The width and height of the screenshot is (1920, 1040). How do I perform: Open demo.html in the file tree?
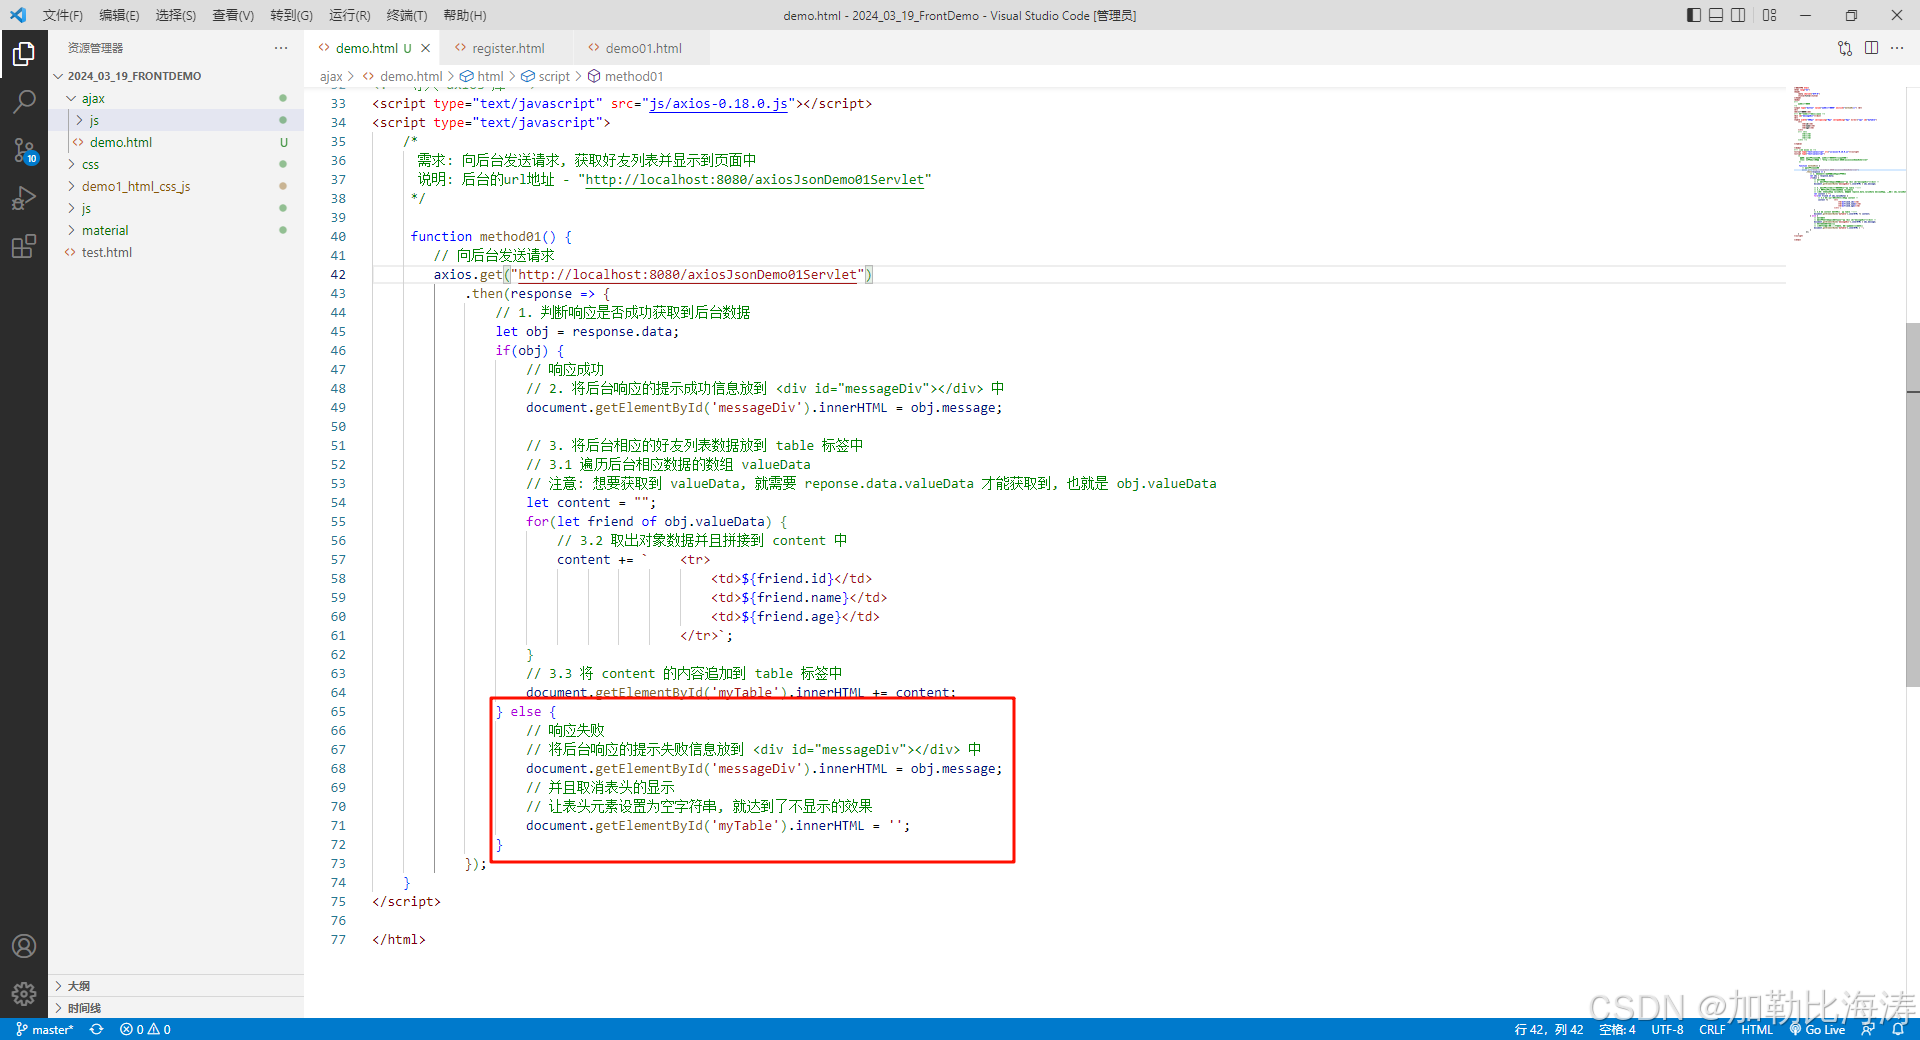pyautogui.click(x=121, y=142)
